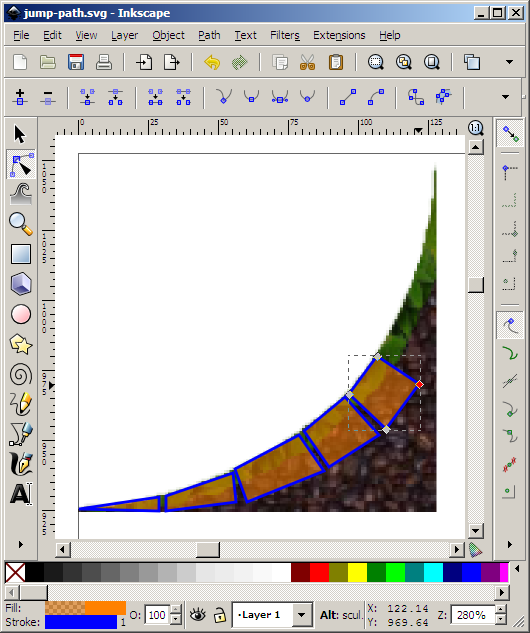Select the Zoom magnifier tool
530x633 pixels.
(x=21, y=224)
